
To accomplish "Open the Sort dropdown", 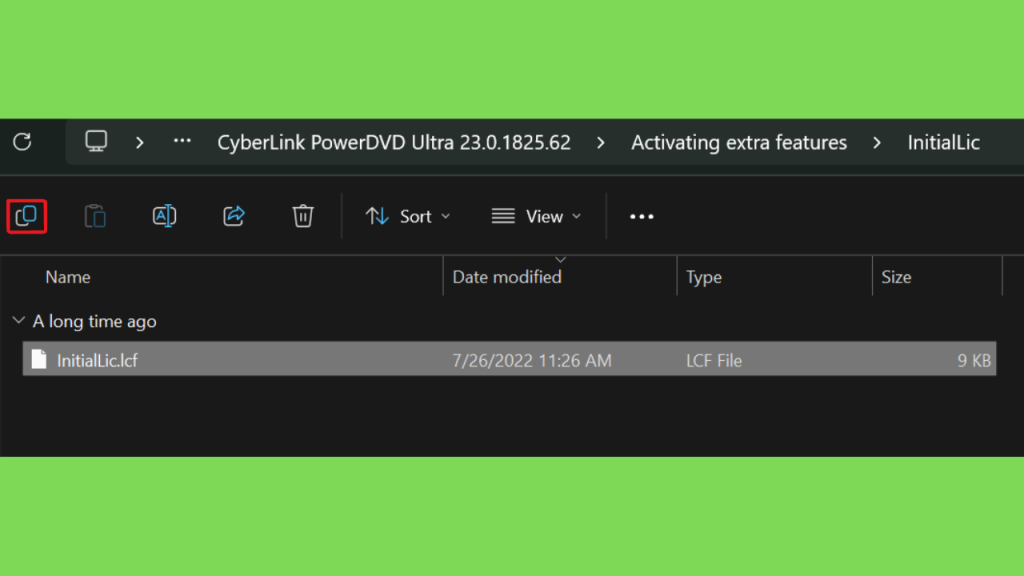I will click(x=408, y=216).
